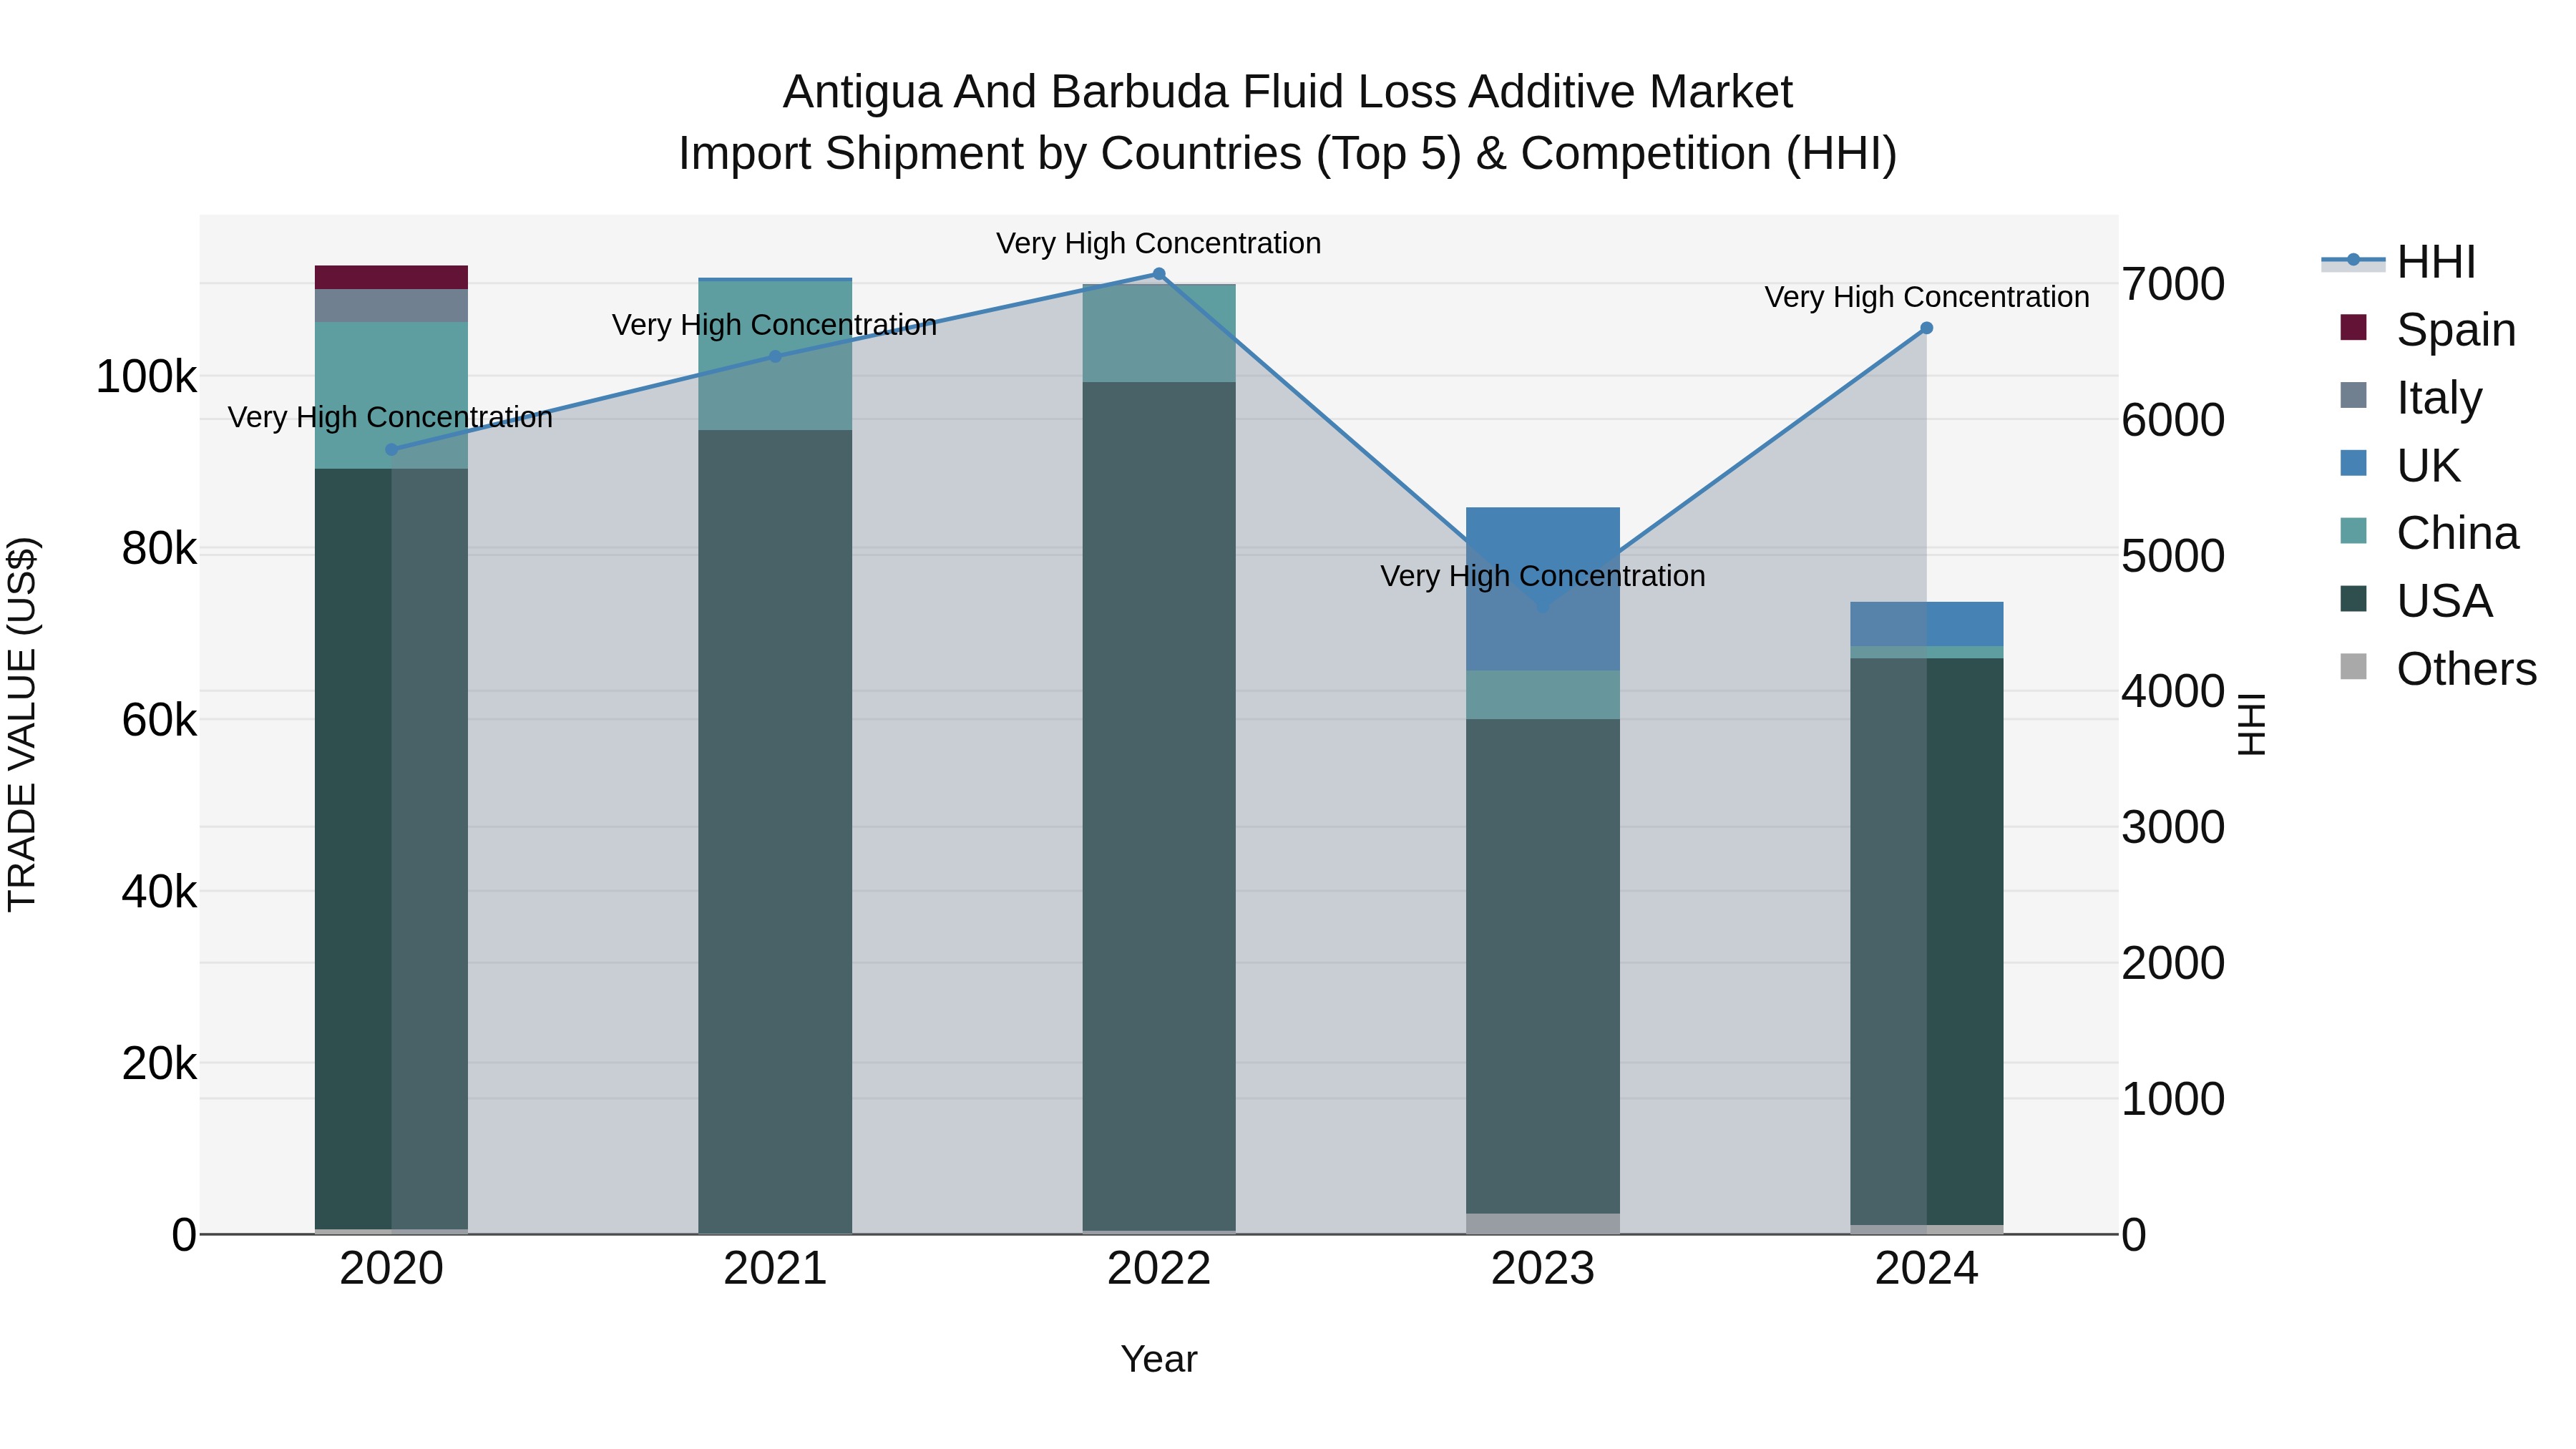Click the 1000 HHI axis tick
This screenshot has width=2576, height=1449.
pos(2173,1100)
